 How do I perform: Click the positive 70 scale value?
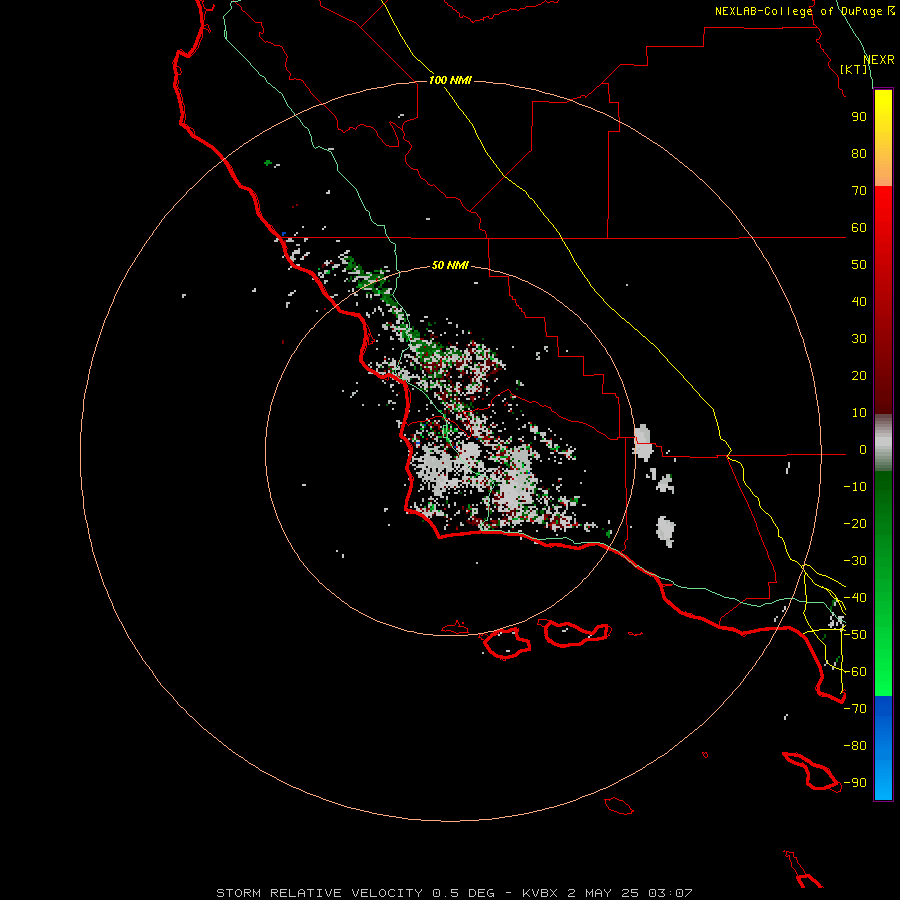point(859,191)
